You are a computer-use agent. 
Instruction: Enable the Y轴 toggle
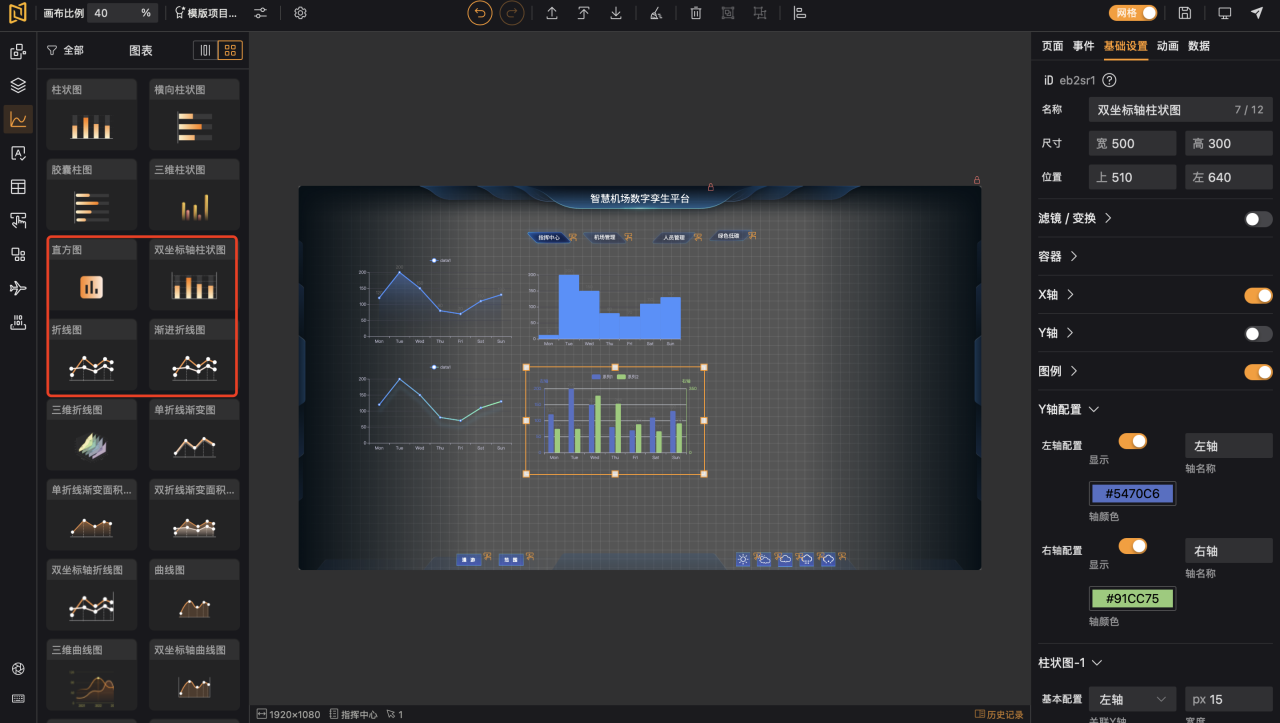pos(1258,333)
